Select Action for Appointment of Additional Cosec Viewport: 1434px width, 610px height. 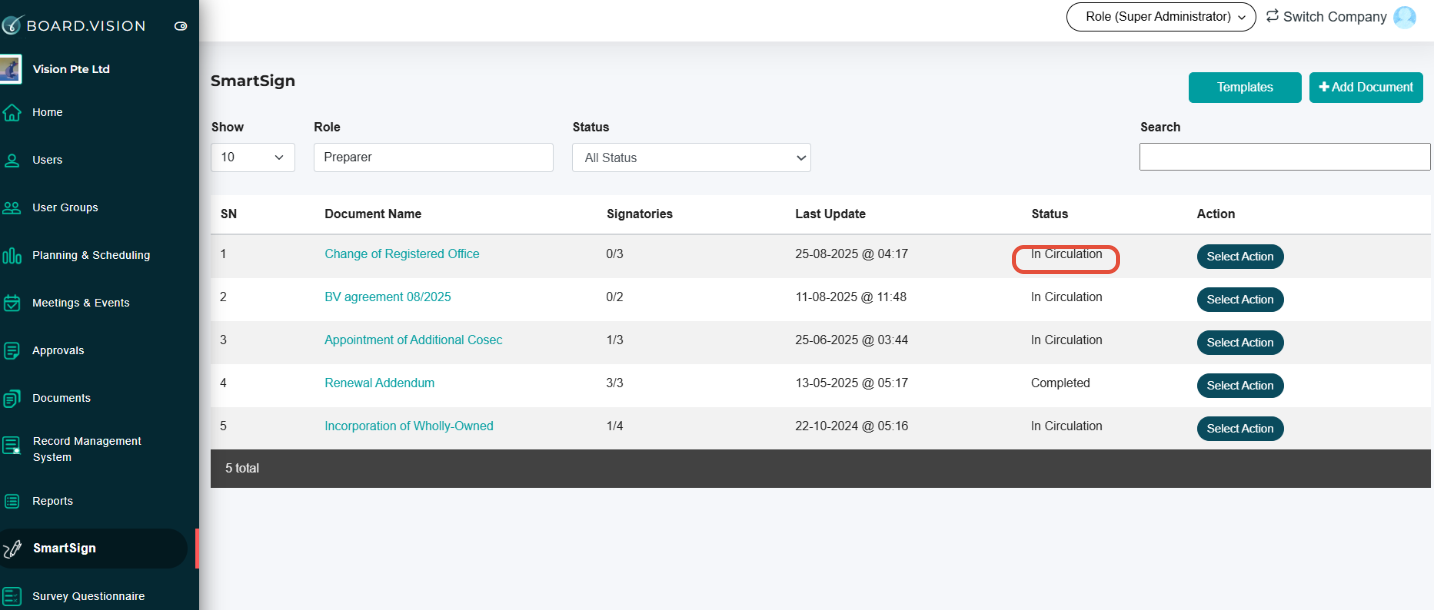coord(1240,343)
